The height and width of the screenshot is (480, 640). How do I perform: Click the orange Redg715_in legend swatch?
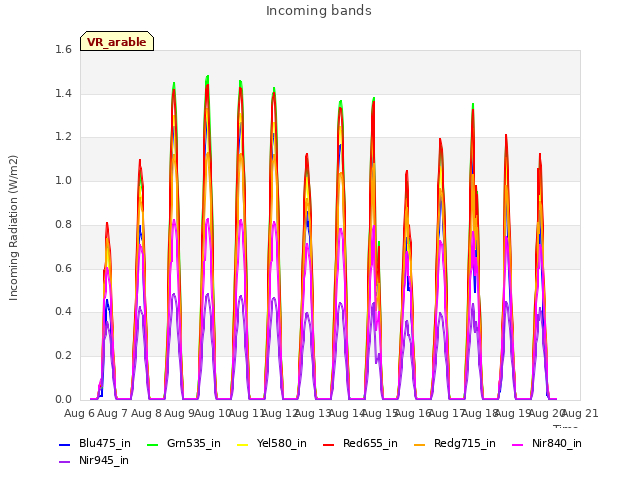coord(420,444)
